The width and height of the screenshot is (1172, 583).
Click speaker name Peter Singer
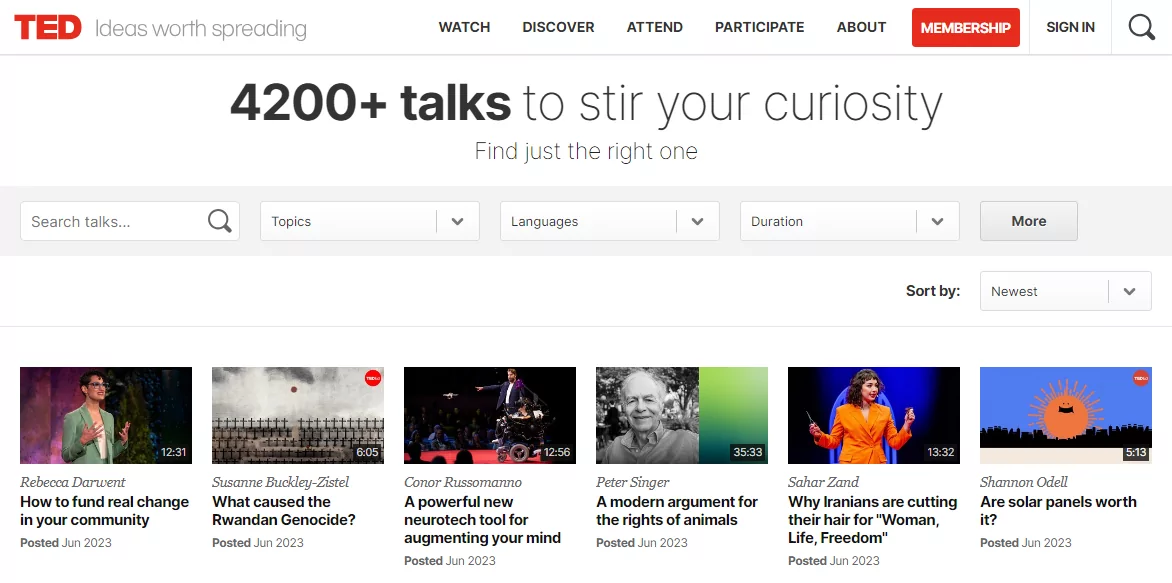[632, 482]
